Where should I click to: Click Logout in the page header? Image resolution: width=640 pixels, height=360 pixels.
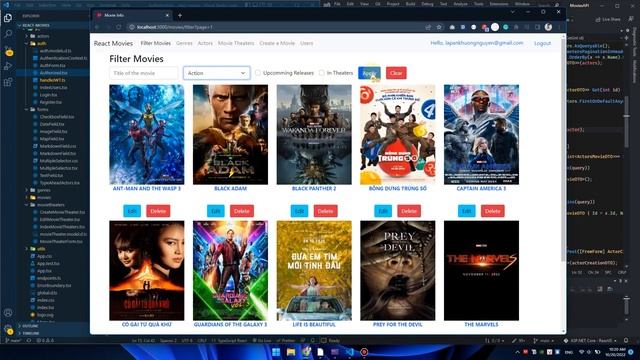(542, 43)
